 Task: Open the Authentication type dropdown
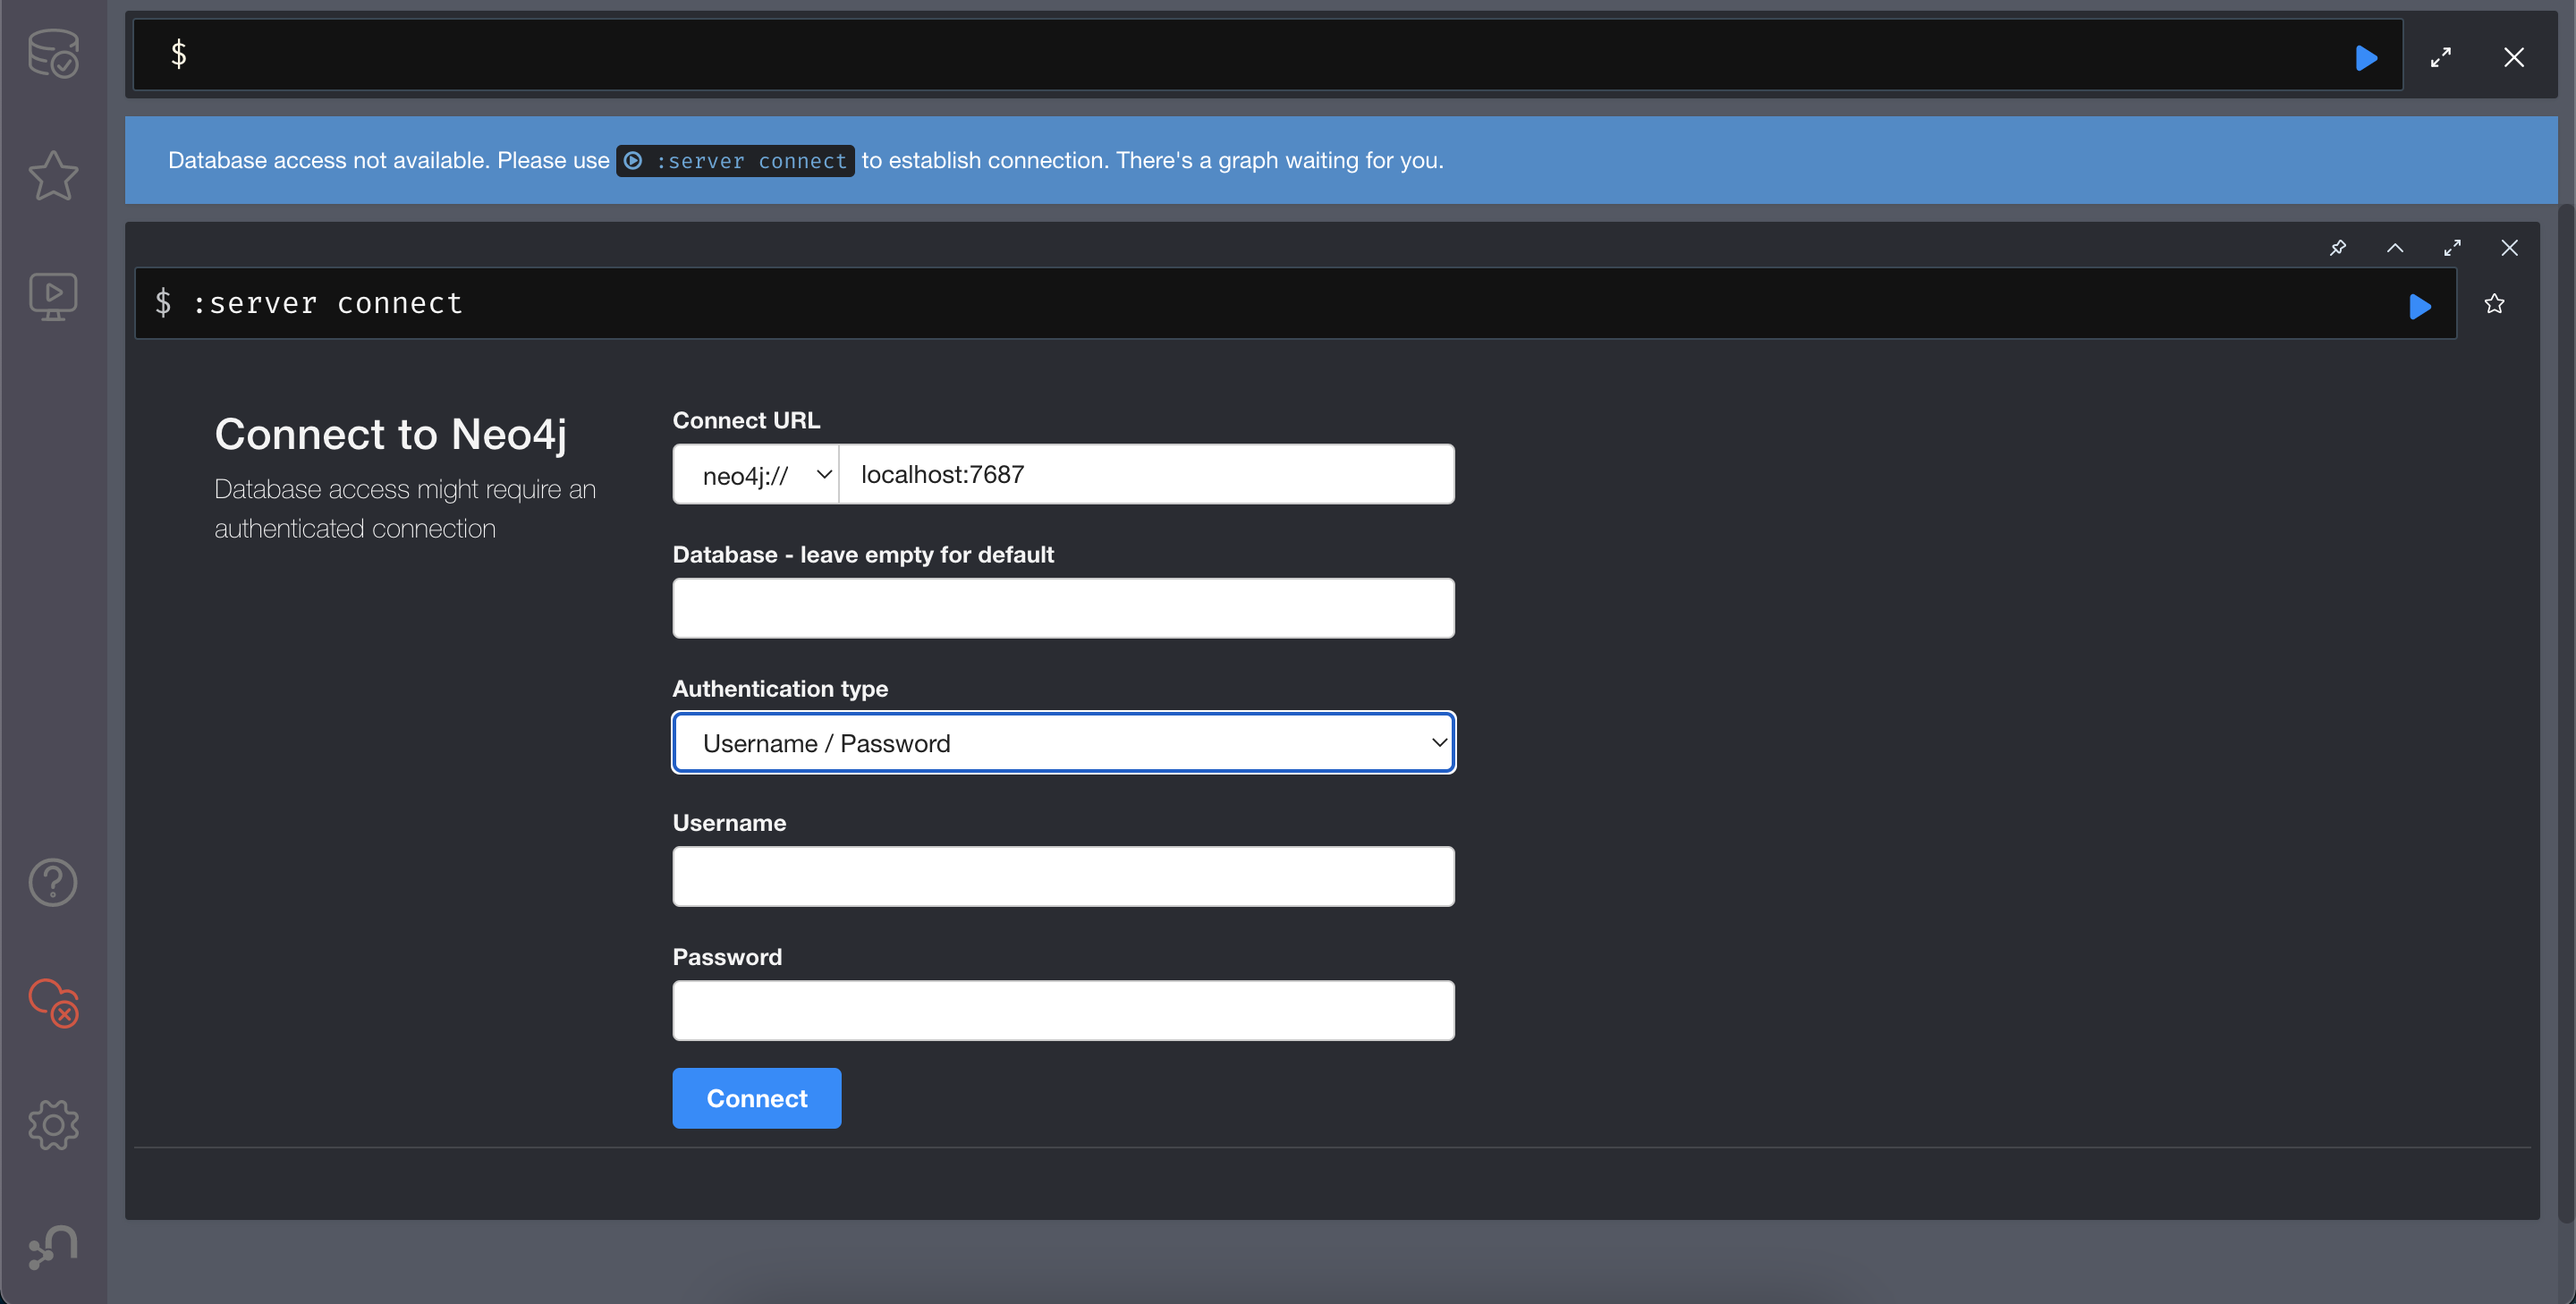click(1063, 743)
